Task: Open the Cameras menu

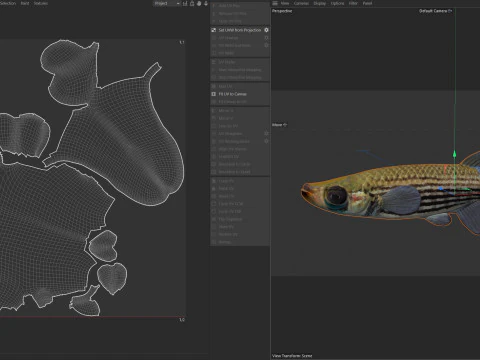Action: point(301,3)
